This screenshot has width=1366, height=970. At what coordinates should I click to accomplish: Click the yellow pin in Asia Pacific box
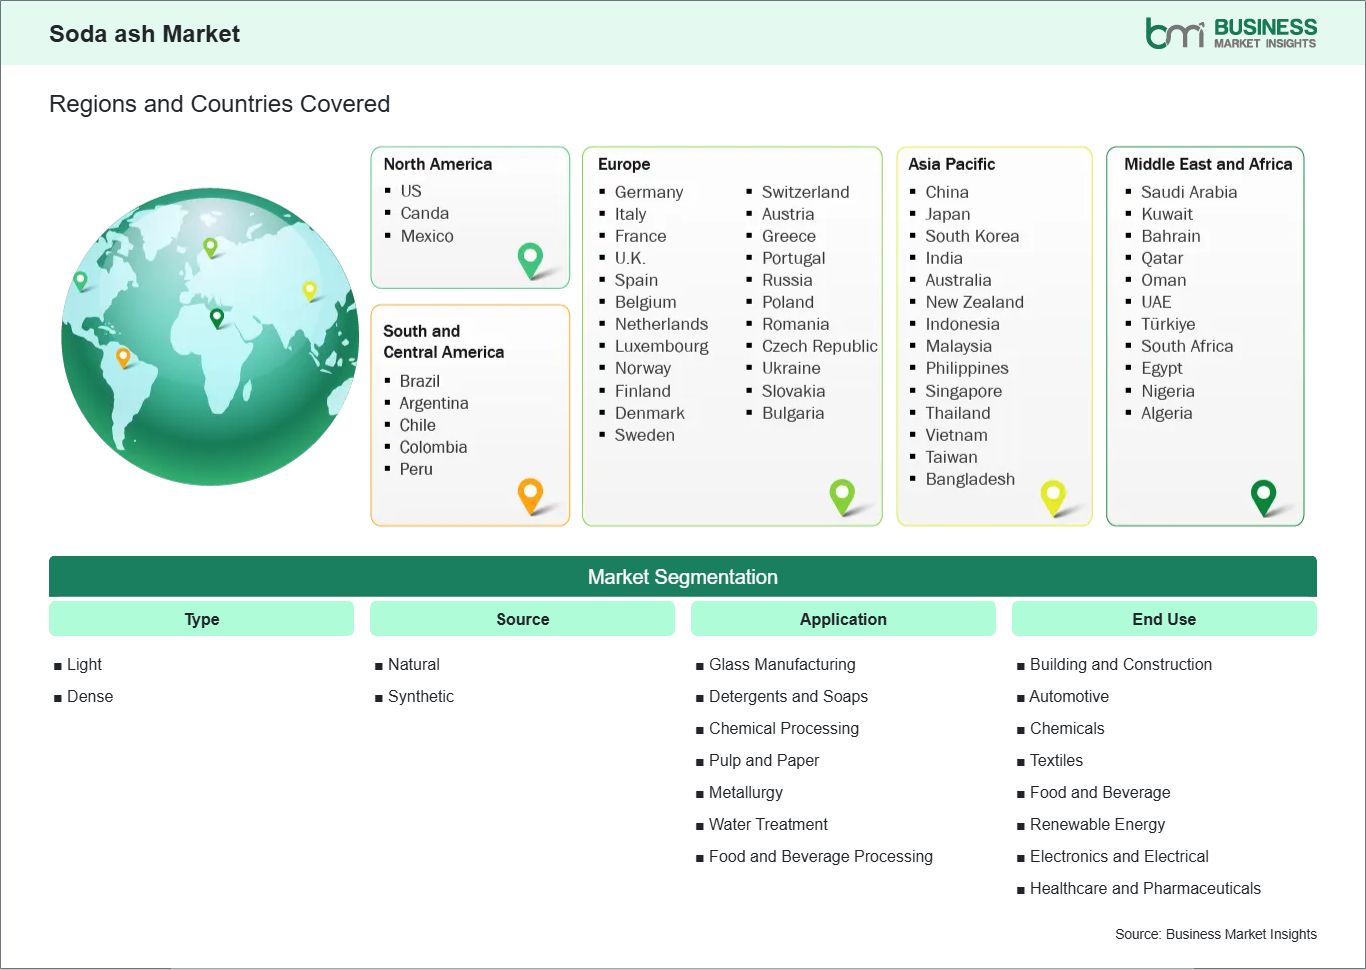tap(1053, 497)
